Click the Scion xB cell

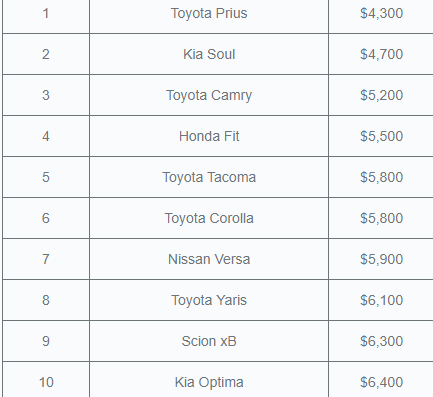tap(209, 341)
